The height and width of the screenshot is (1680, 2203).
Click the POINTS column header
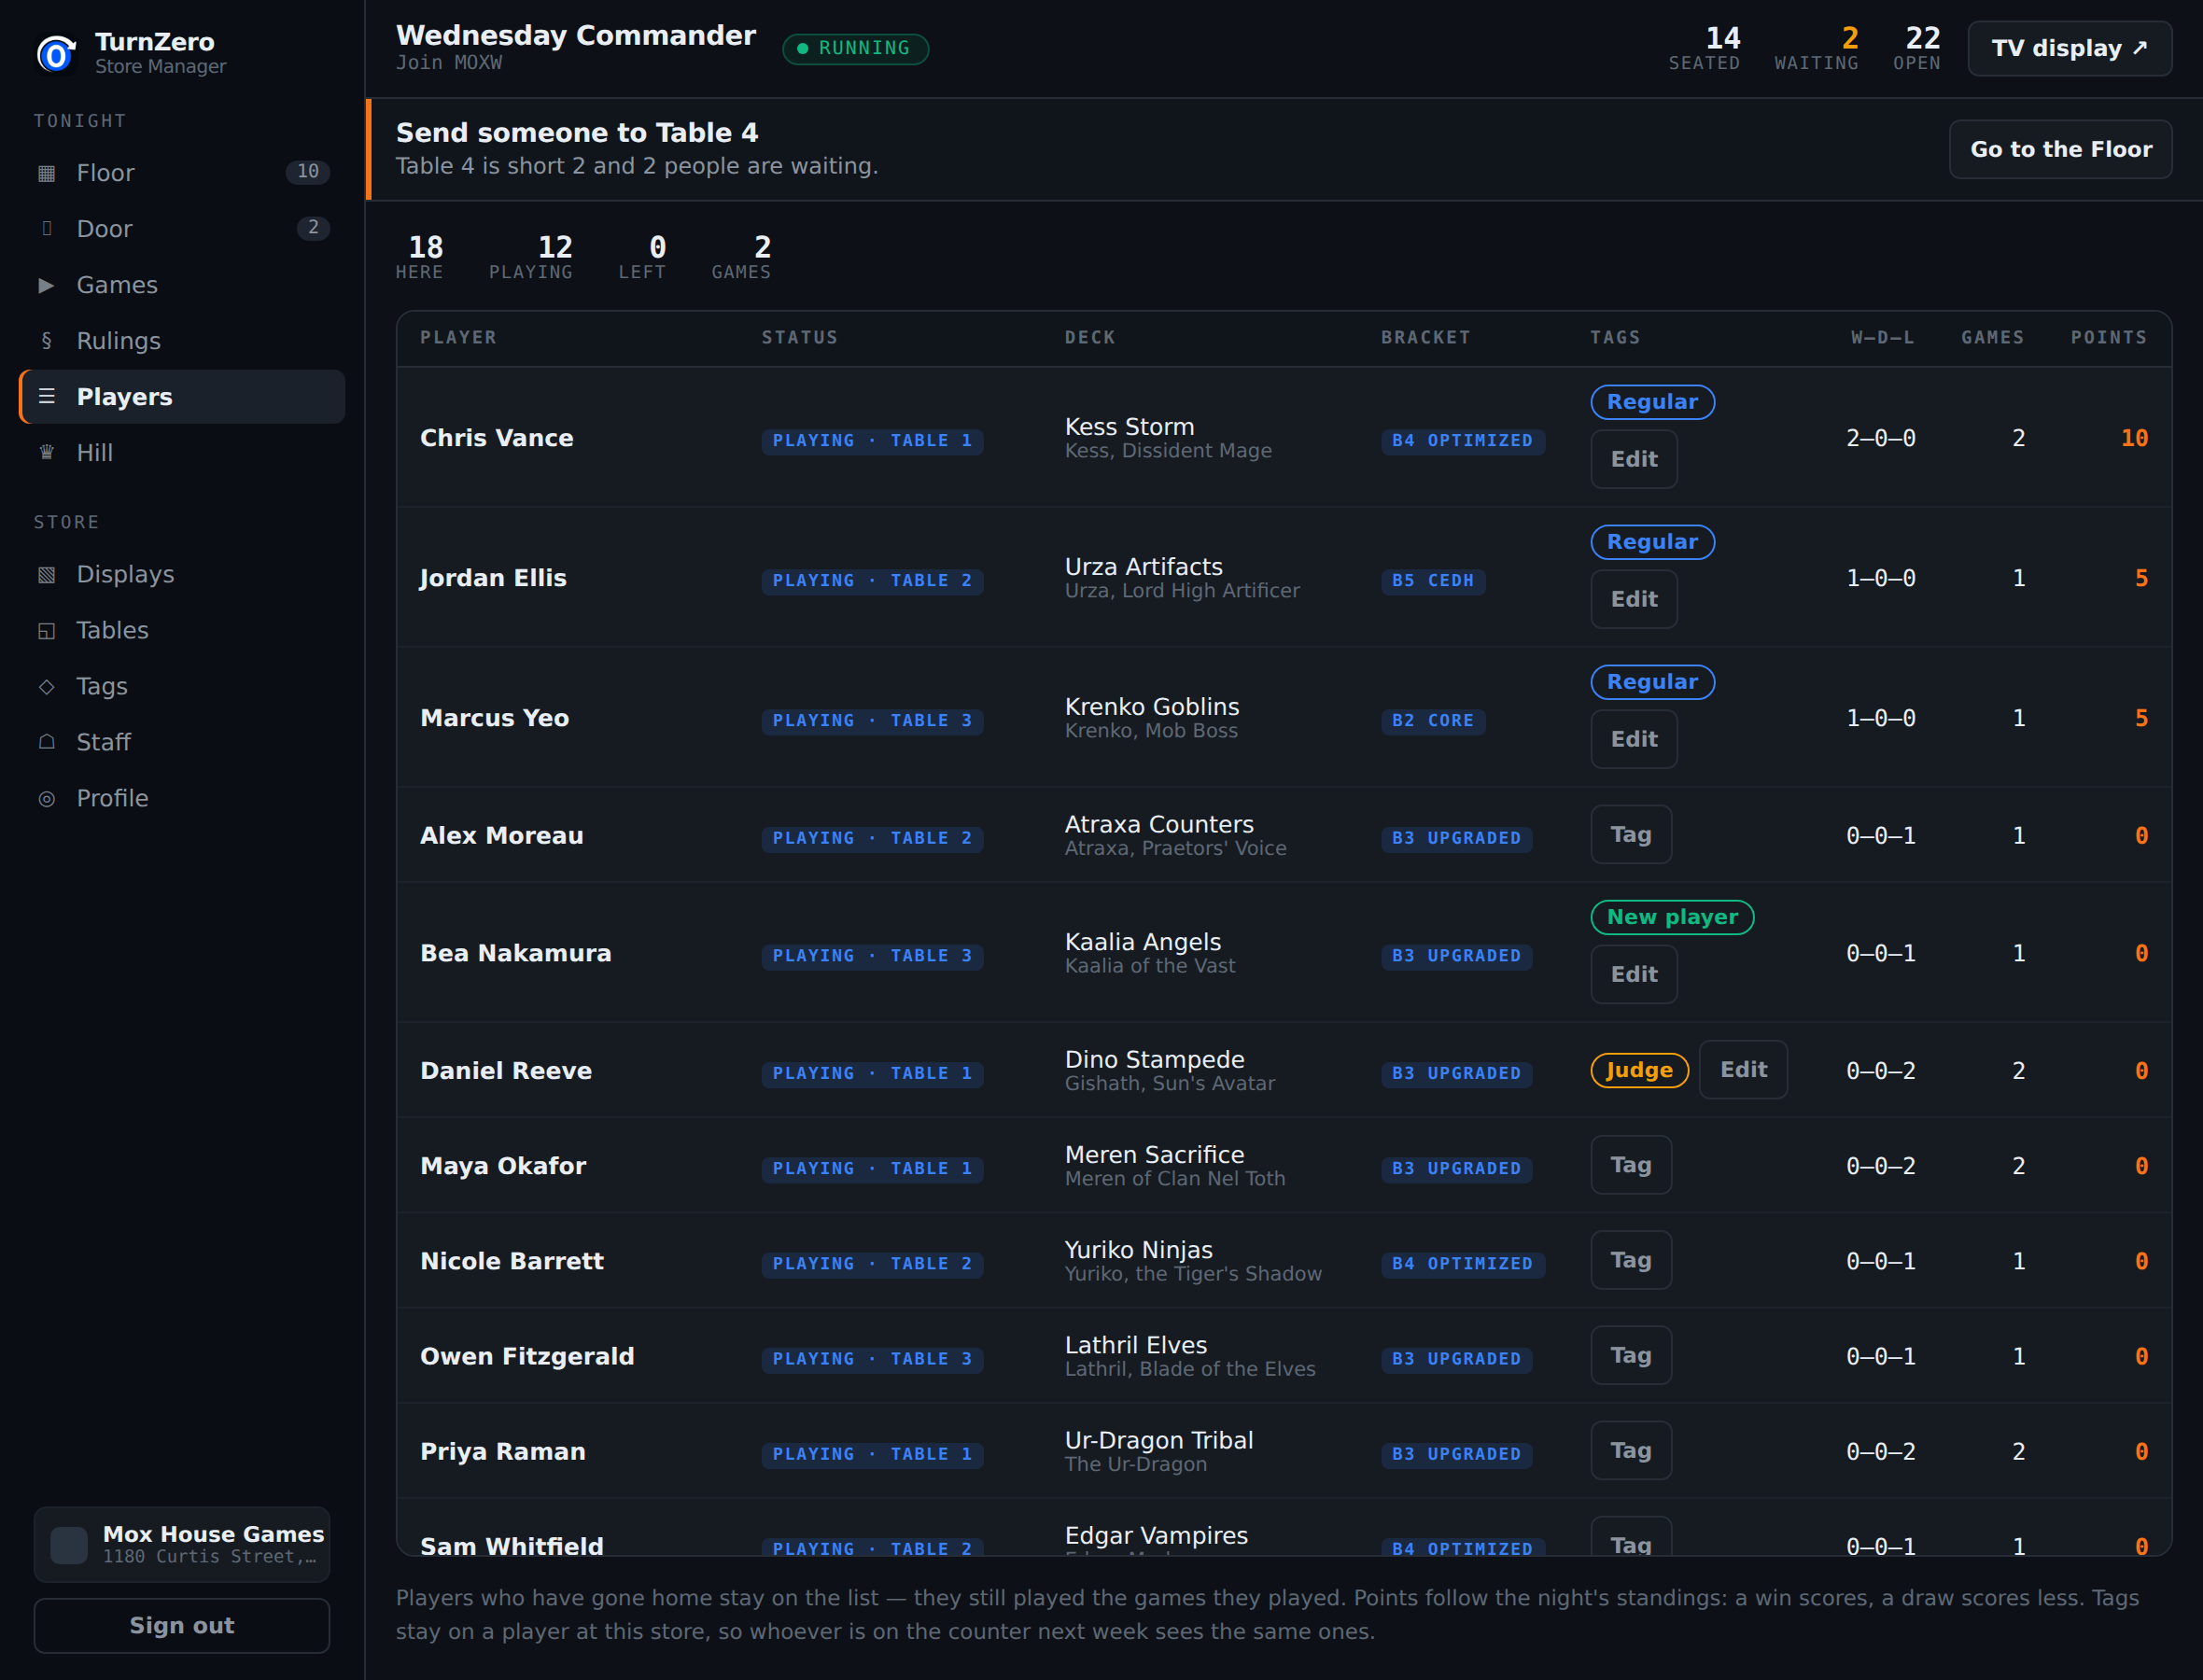(2109, 338)
